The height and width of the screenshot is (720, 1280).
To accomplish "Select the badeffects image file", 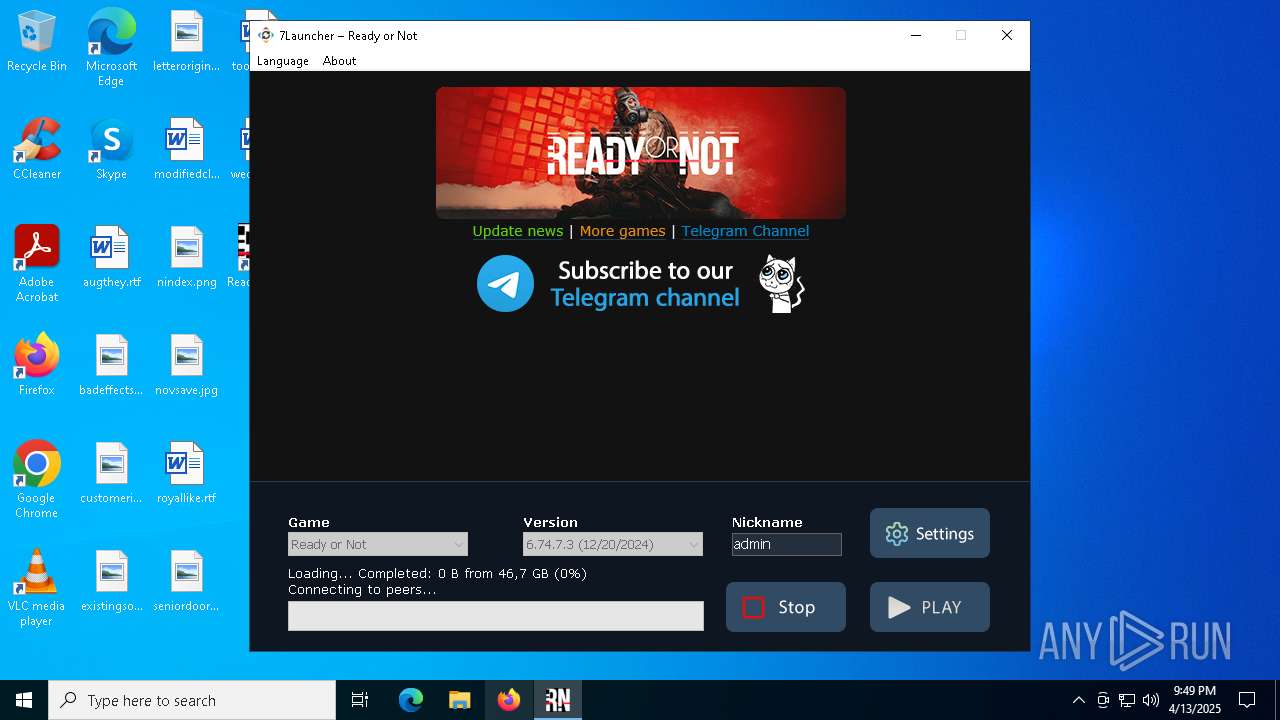I will point(111,365).
